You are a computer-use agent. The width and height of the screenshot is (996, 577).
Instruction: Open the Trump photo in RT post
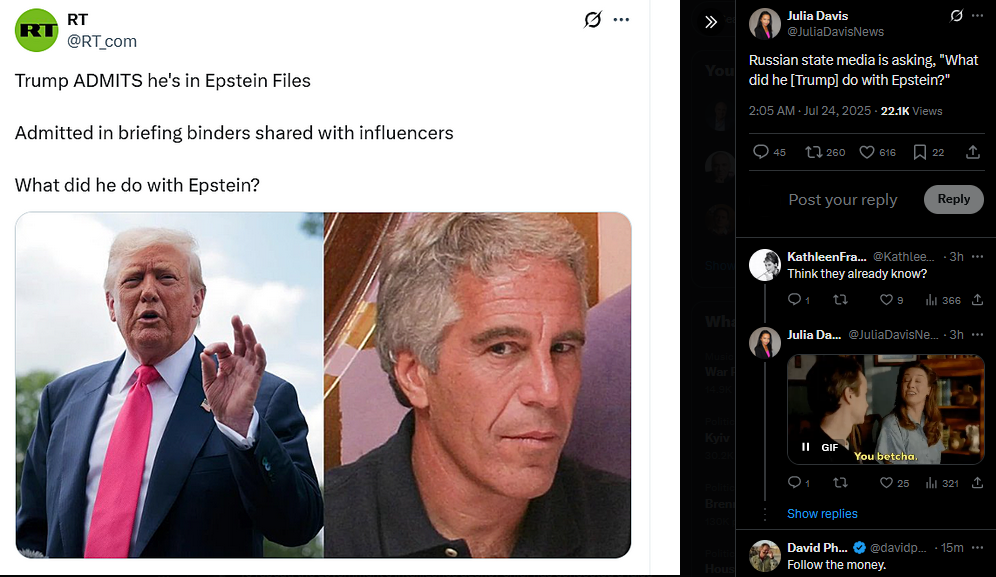coord(170,385)
